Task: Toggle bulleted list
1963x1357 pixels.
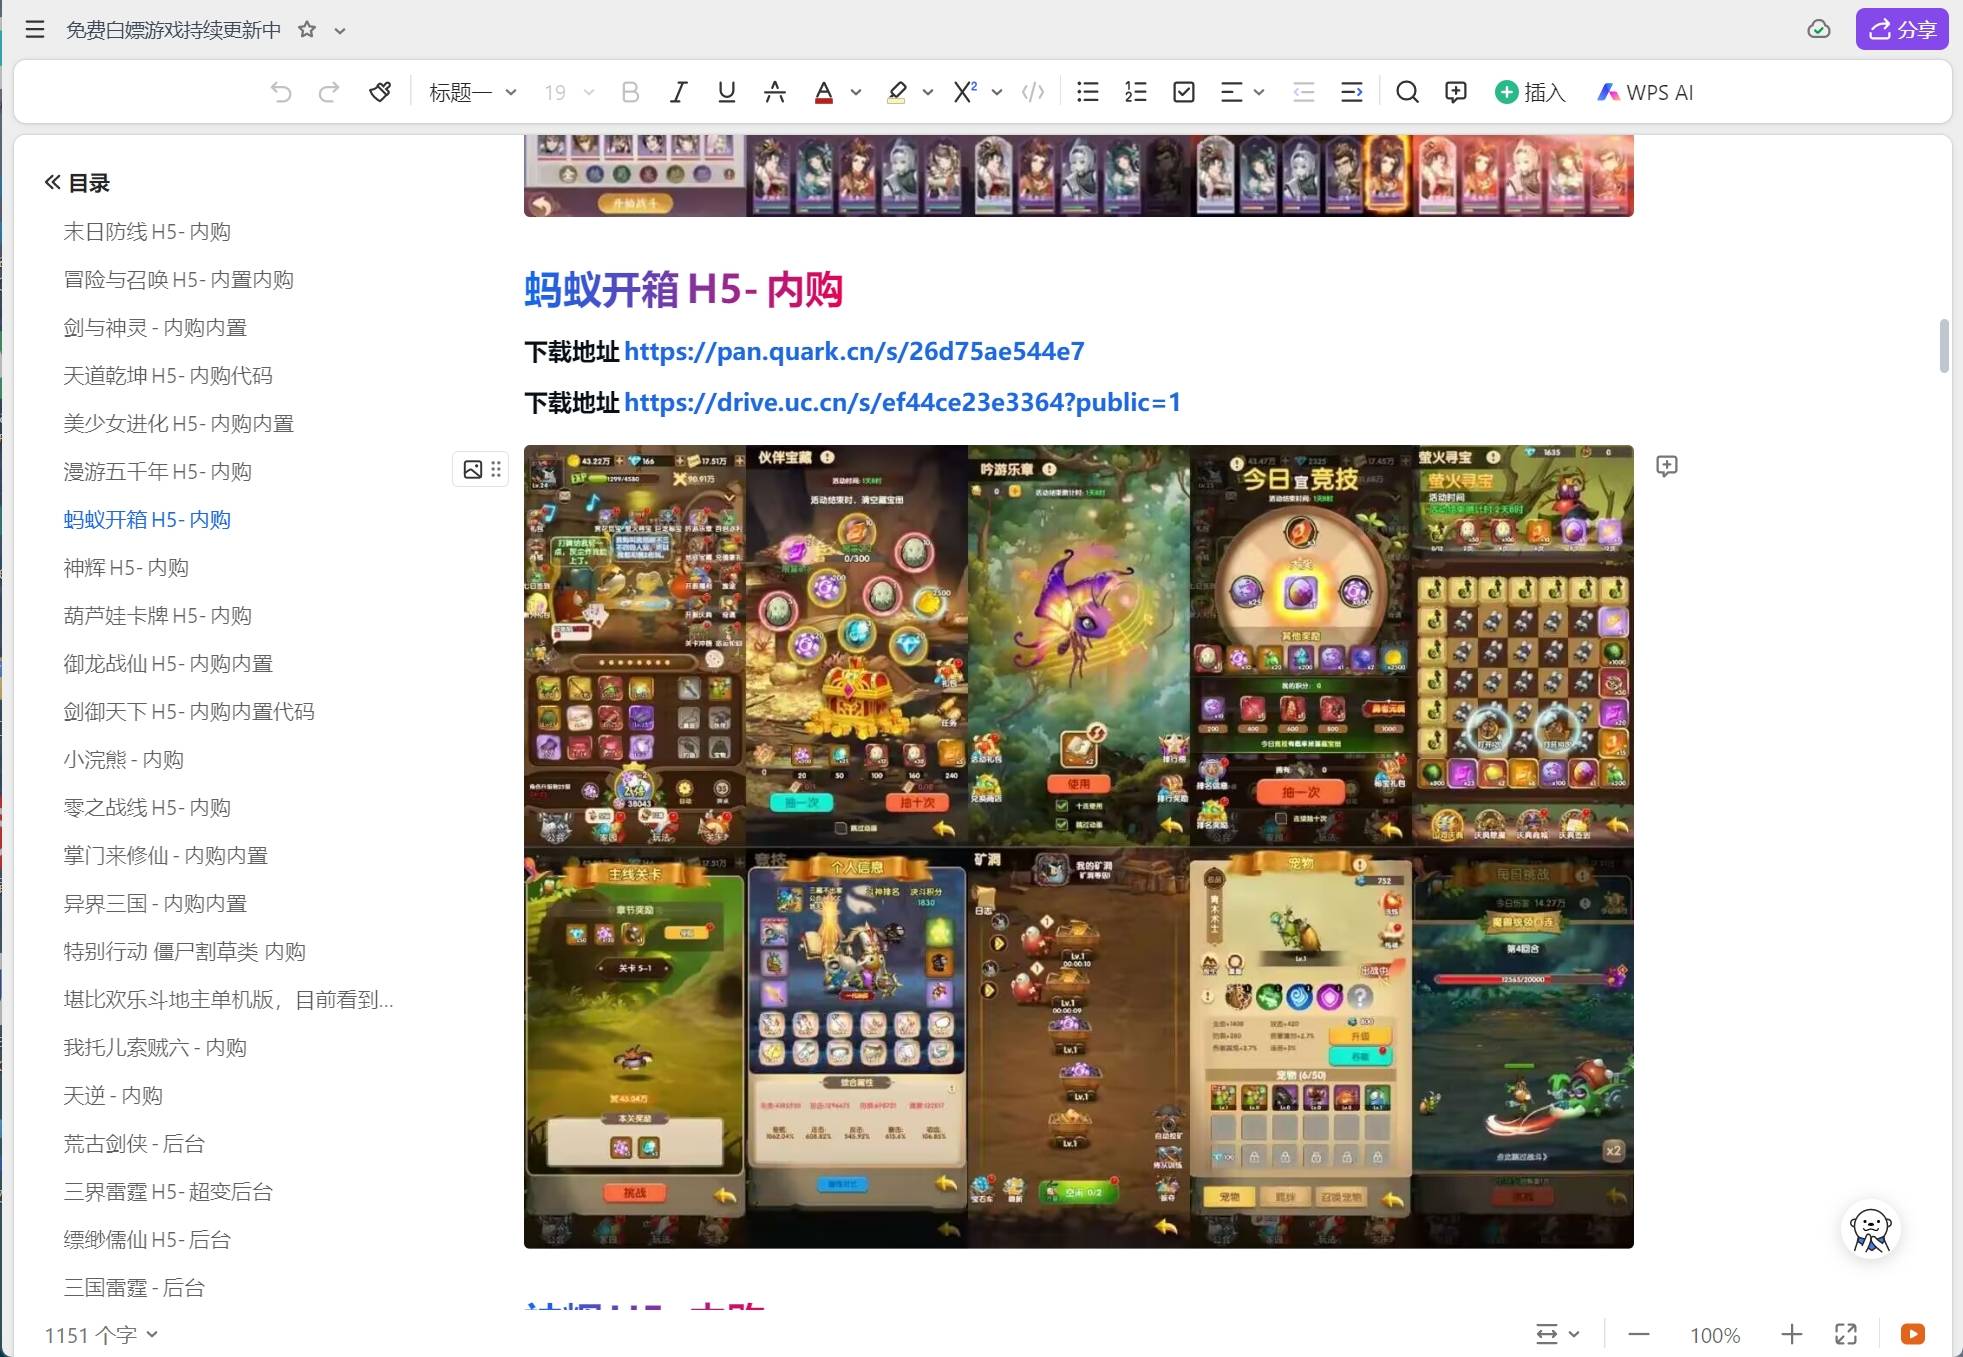Action: [x=1088, y=92]
